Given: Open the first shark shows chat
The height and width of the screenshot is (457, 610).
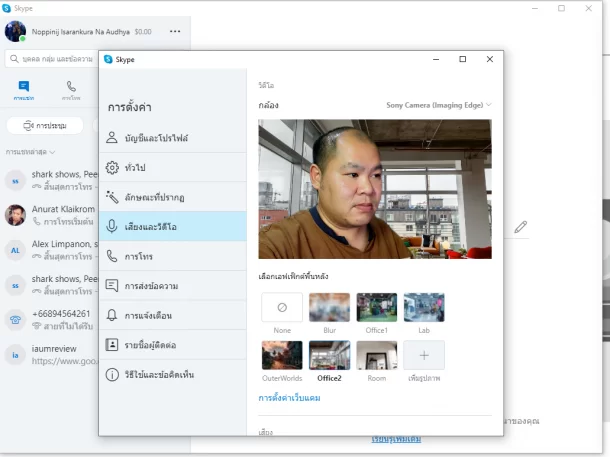Looking at the screenshot, I should [x=50, y=180].
